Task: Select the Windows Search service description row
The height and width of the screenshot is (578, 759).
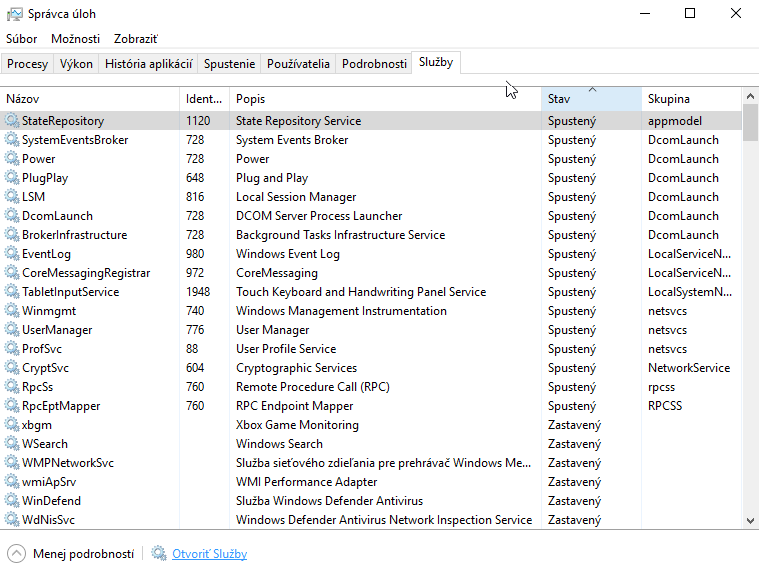Action: pyautogui.click(x=280, y=444)
